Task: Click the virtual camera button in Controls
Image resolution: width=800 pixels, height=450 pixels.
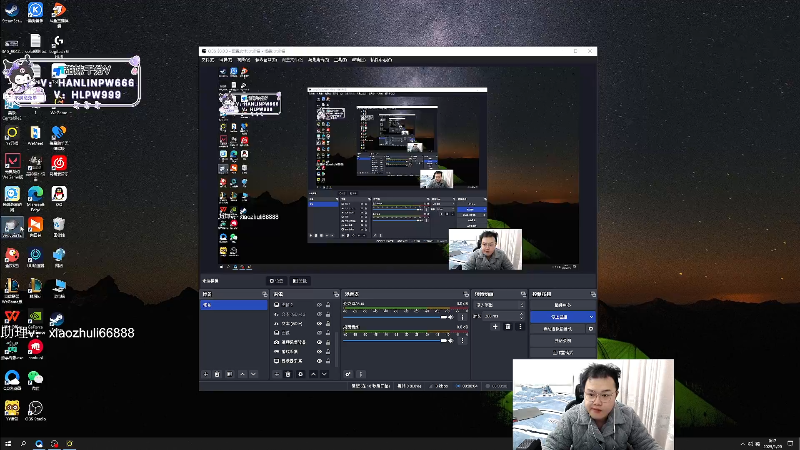Action: pyautogui.click(x=558, y=329)
